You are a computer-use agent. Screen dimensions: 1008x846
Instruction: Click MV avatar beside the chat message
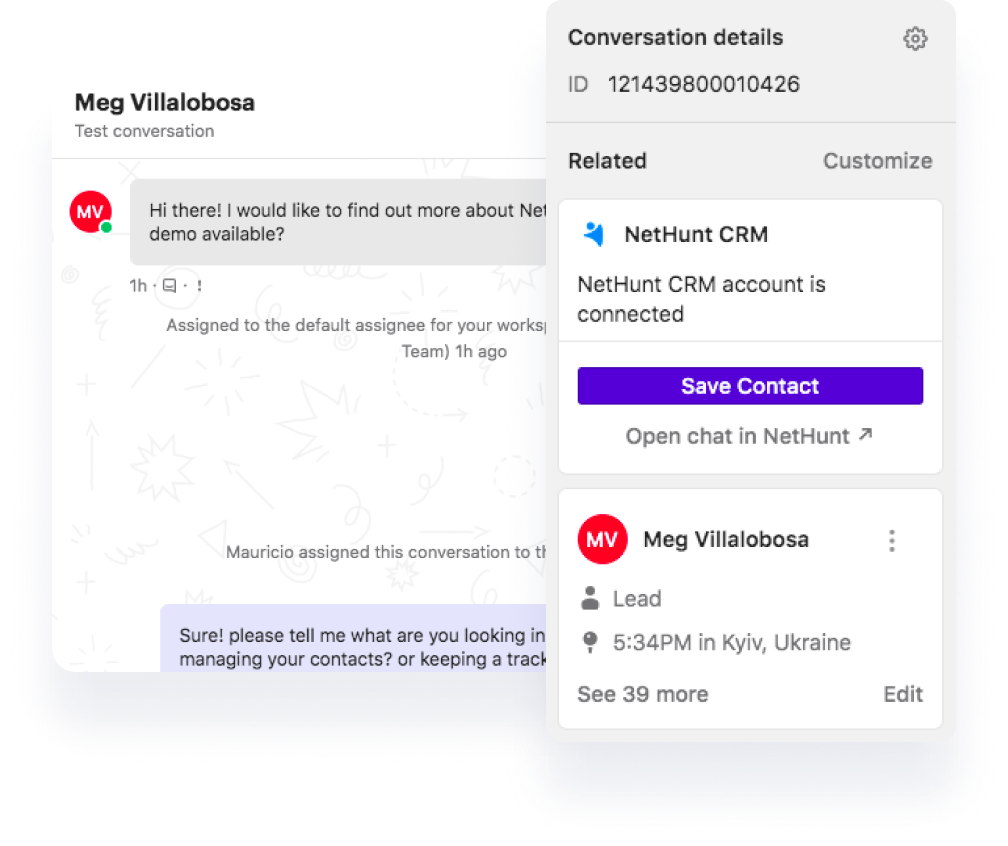91,212
